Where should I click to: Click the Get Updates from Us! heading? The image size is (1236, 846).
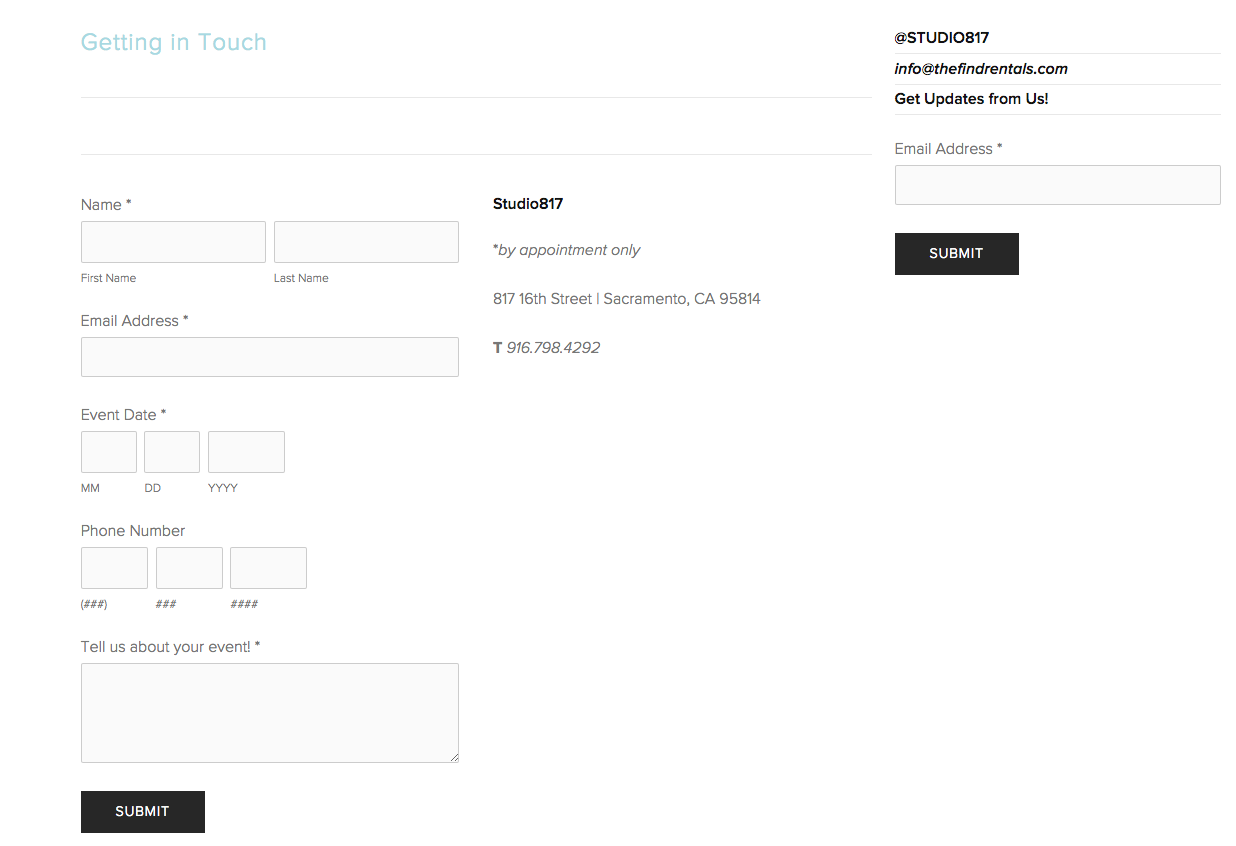tap(971, 99)
